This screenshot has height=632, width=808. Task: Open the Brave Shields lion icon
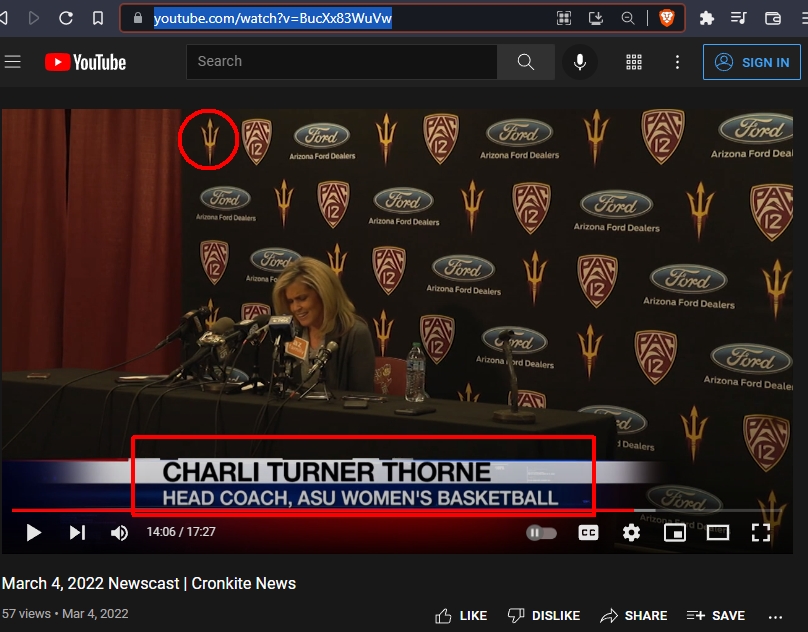(x=667, y=18)
